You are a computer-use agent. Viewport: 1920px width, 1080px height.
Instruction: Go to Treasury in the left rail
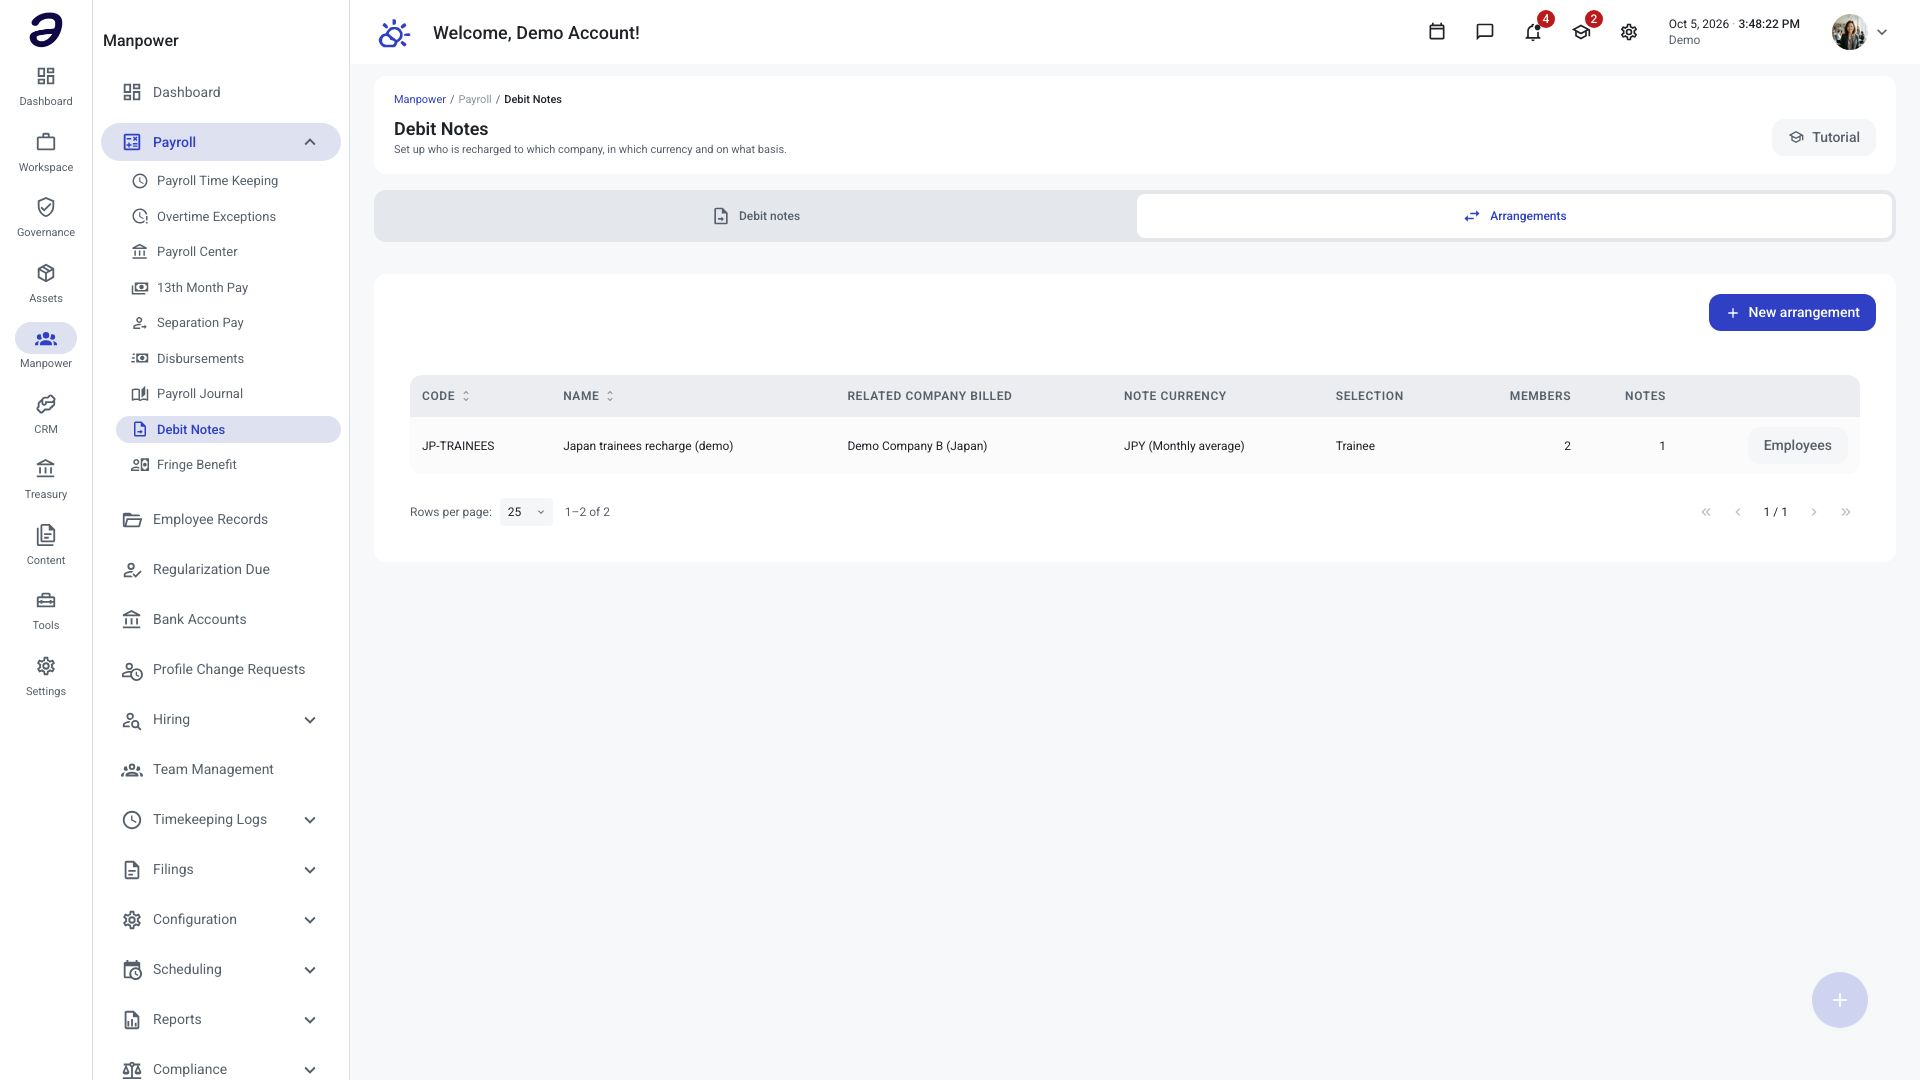(46, 479)
